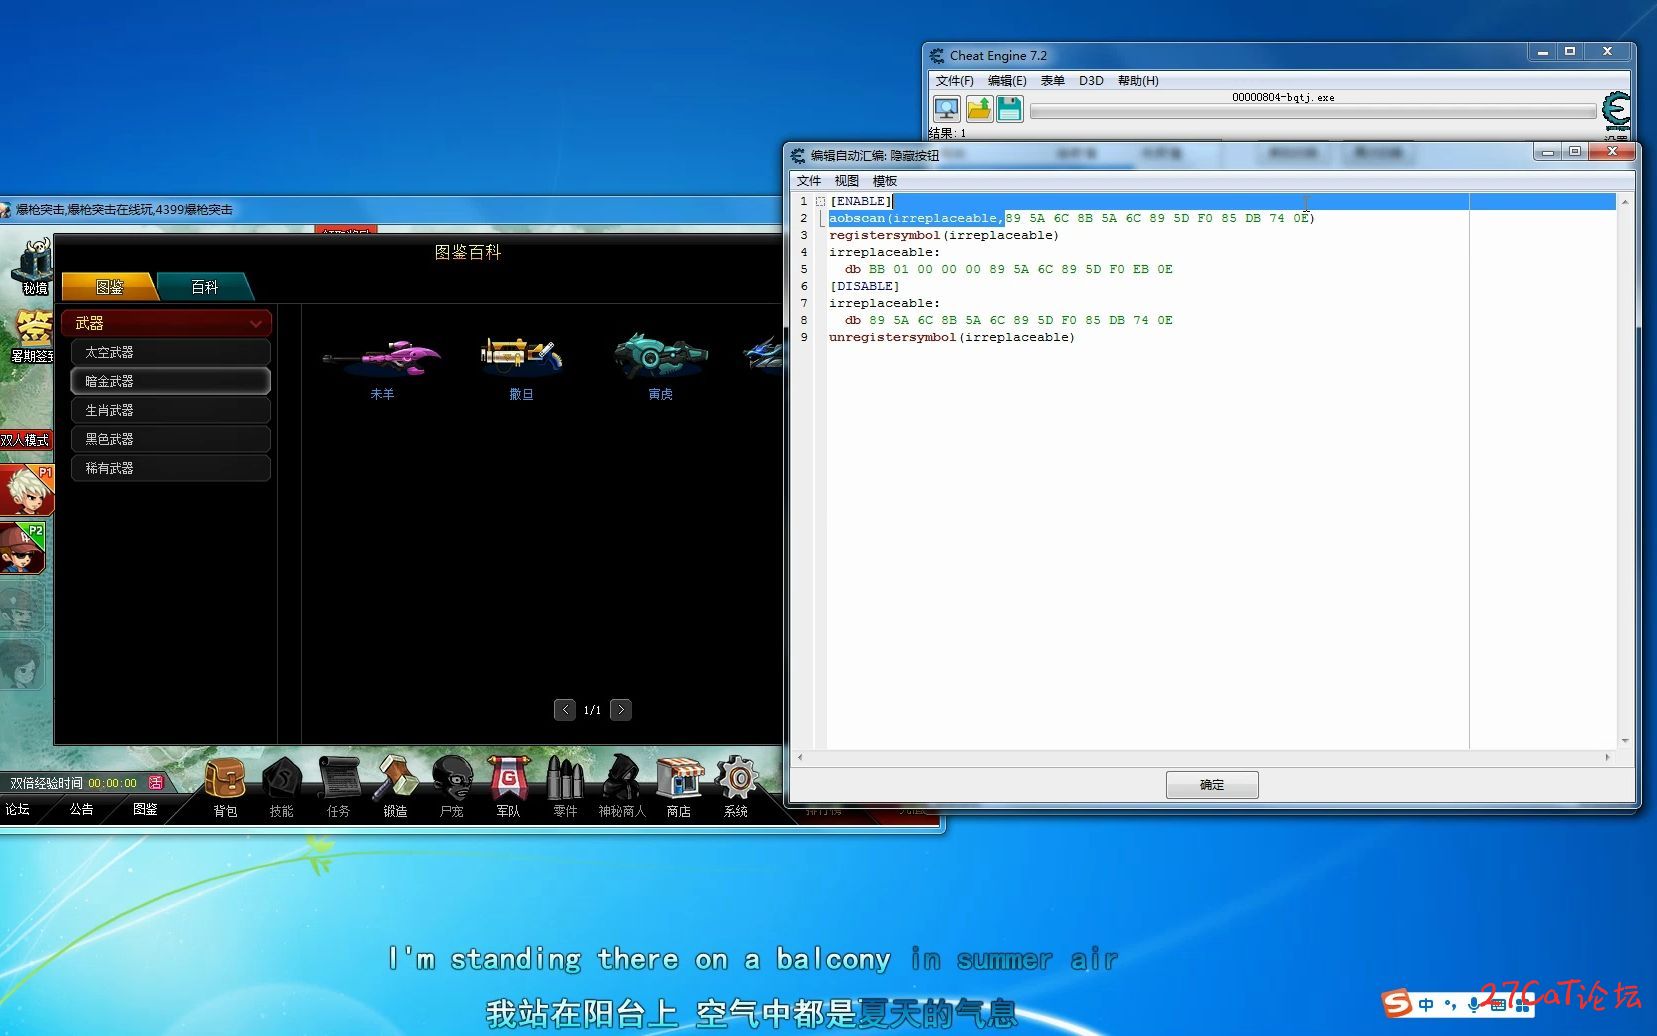Click the 图鉴 button in bottom bar
The width and height of the screenshot is (1657, 1036).
[145, 809]
